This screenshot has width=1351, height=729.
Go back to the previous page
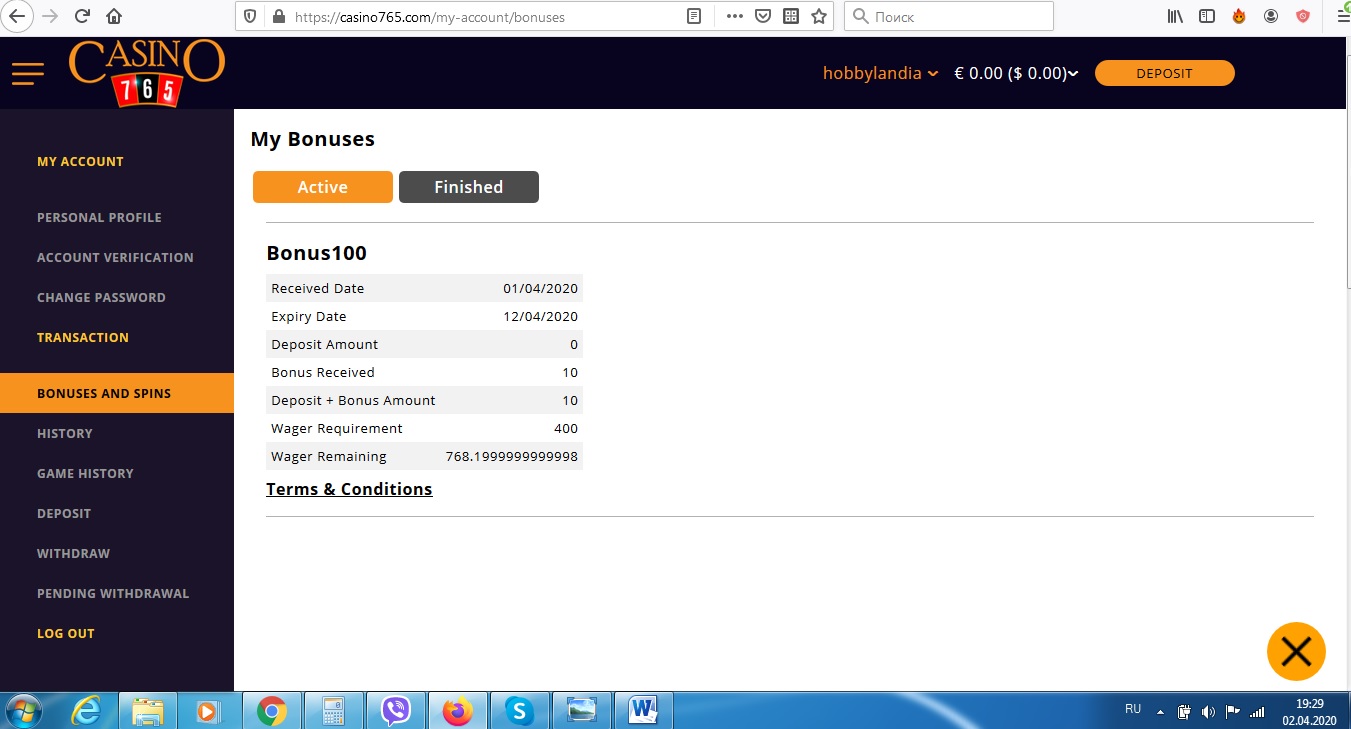point(17,16)
